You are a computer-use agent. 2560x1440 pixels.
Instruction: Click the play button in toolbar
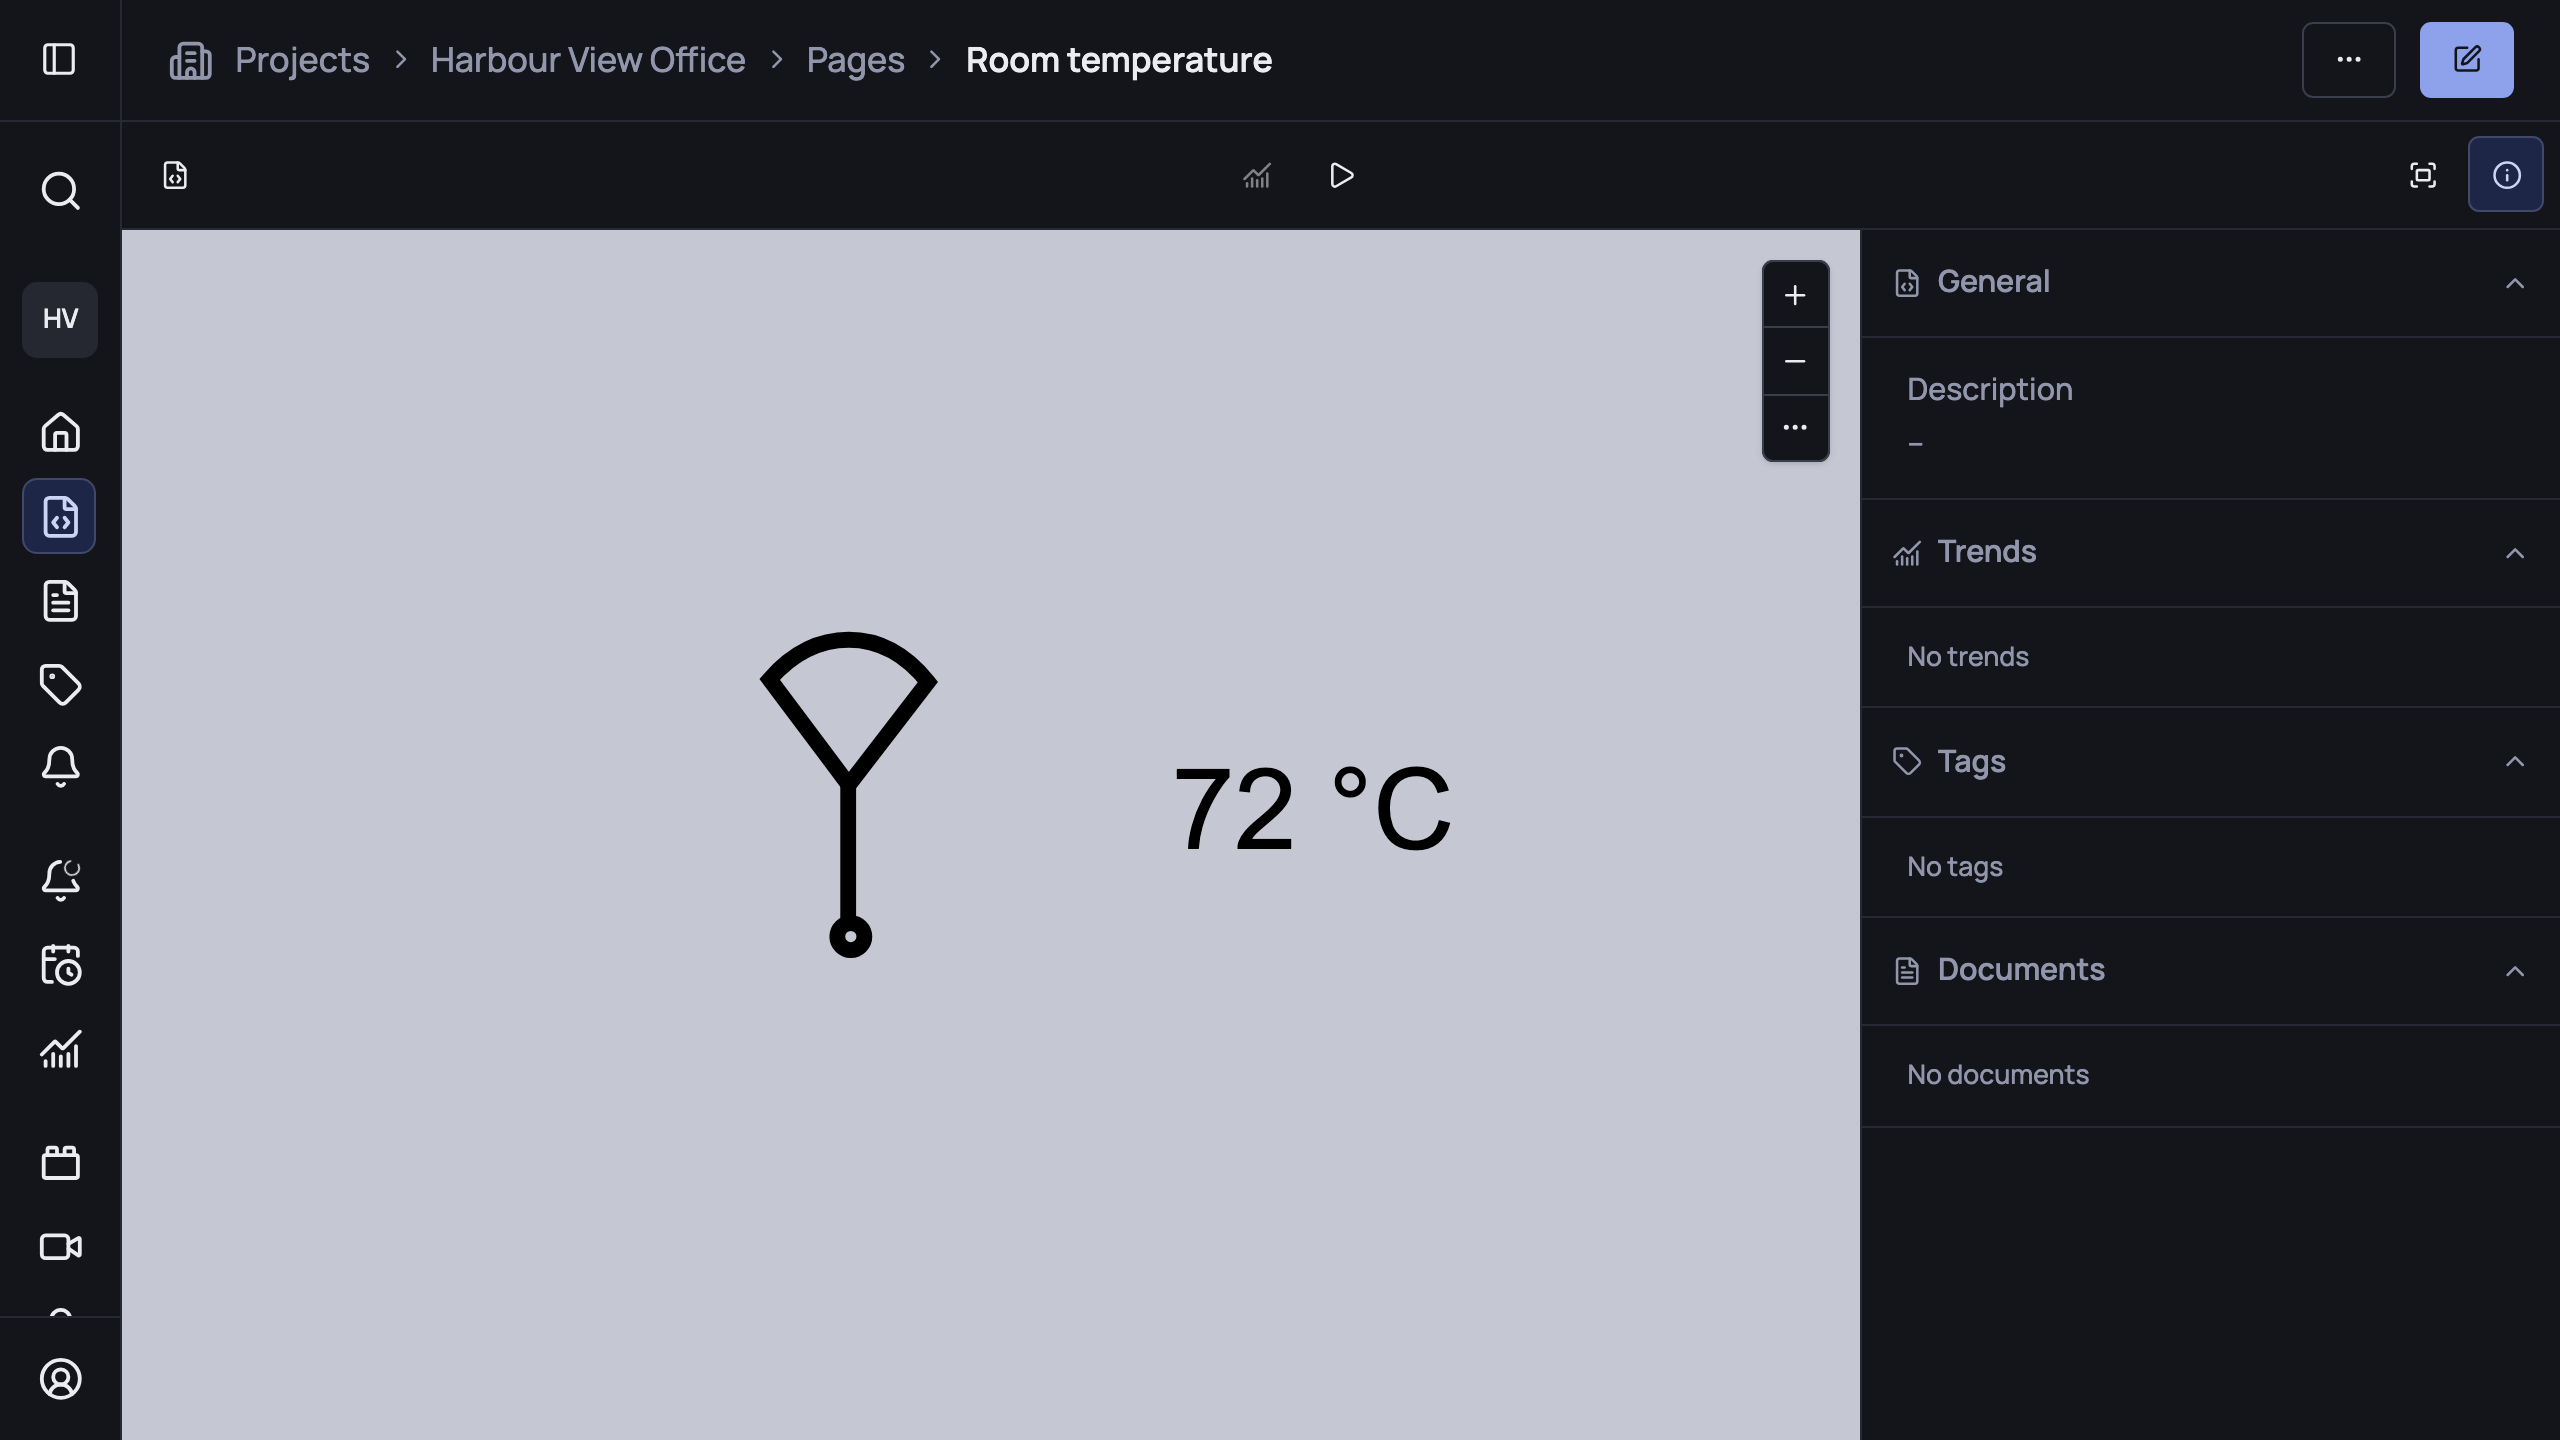pyautogui.click(x=1341, y=176)
